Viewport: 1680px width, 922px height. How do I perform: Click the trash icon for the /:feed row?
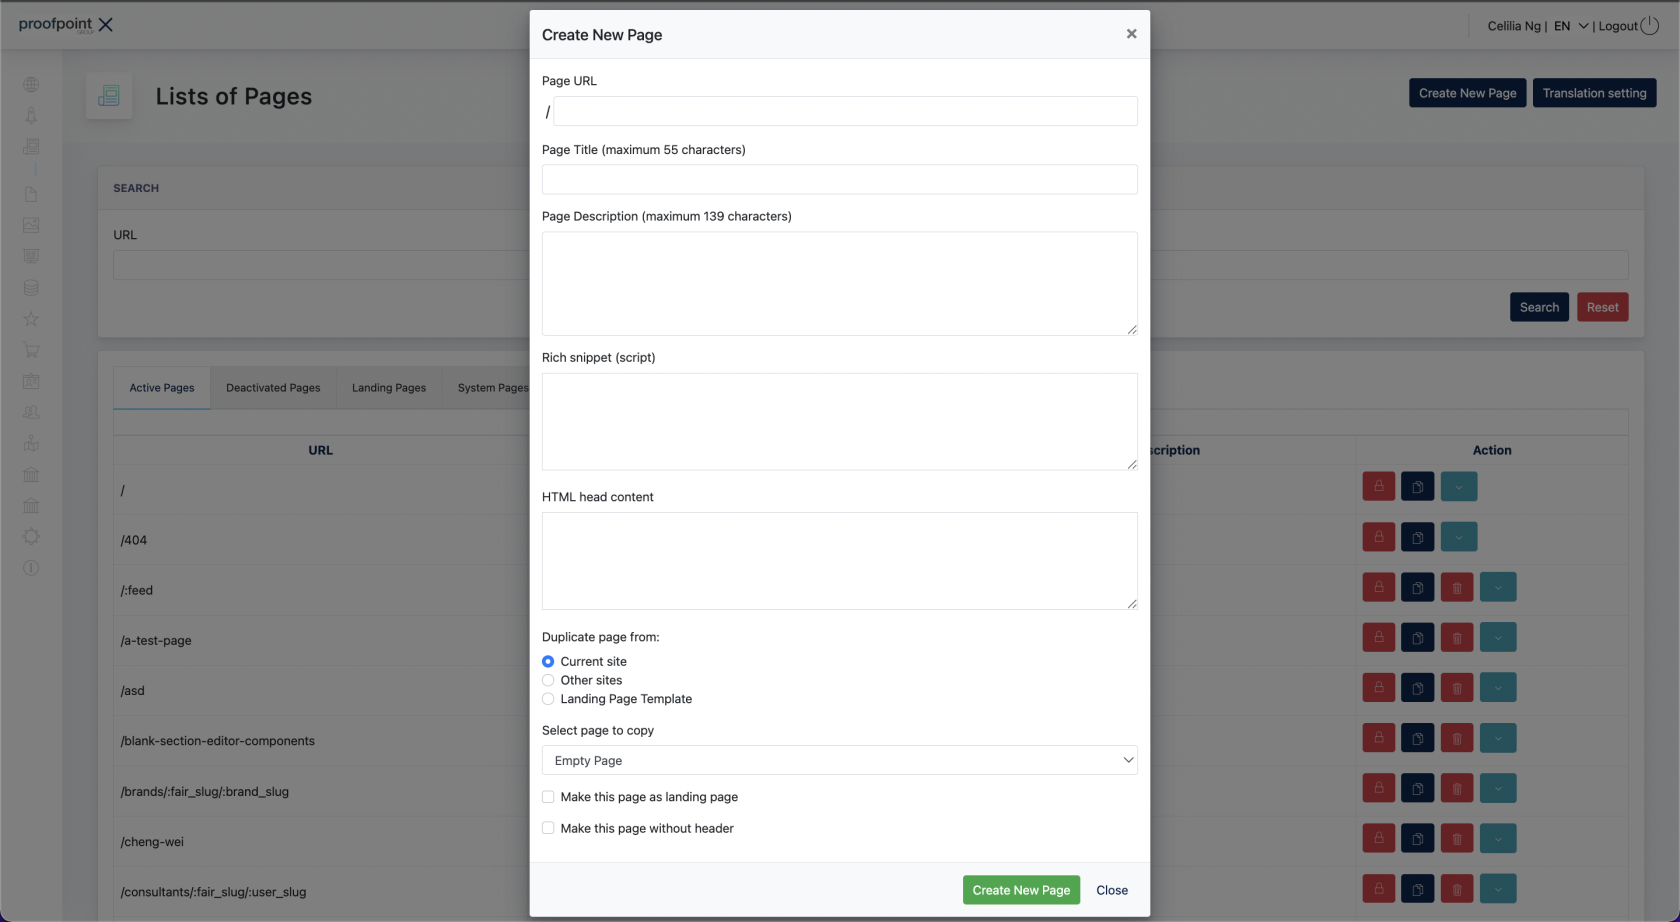coord(1456,587)
